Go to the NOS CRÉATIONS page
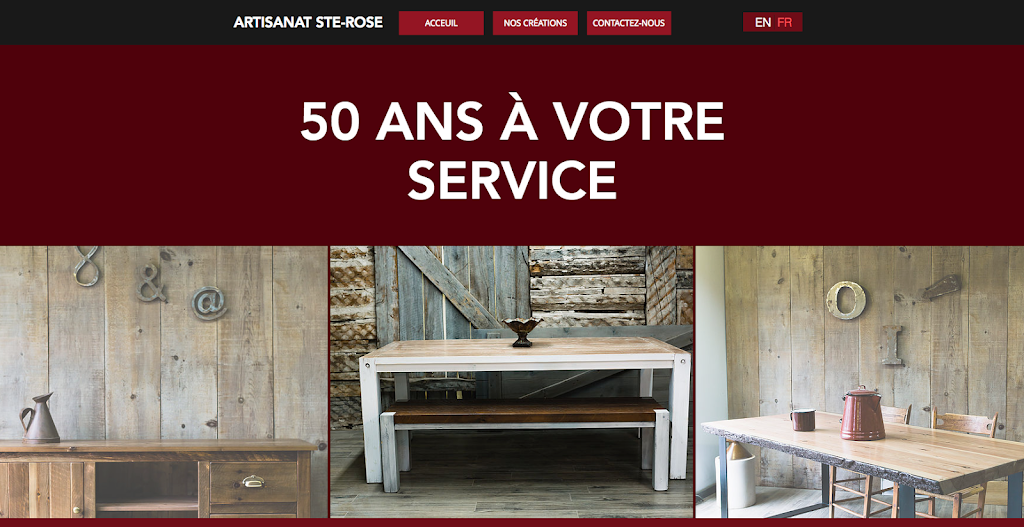Image resolution: width=1024 pixels, height=527 pixels. 535,23
